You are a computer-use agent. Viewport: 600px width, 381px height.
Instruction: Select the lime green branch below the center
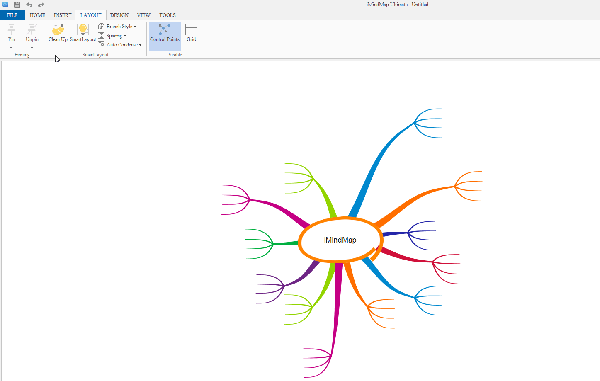tap(325, 285)
